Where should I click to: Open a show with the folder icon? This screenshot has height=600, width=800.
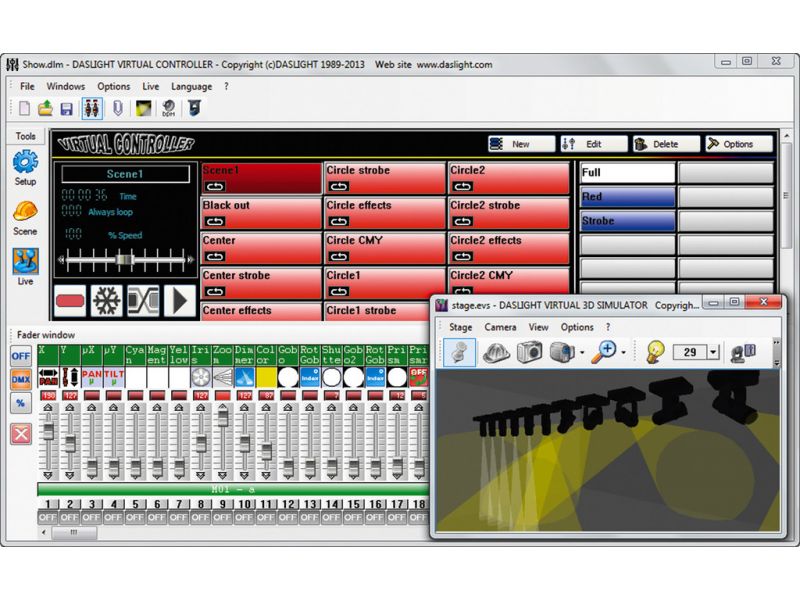(45, 108)
